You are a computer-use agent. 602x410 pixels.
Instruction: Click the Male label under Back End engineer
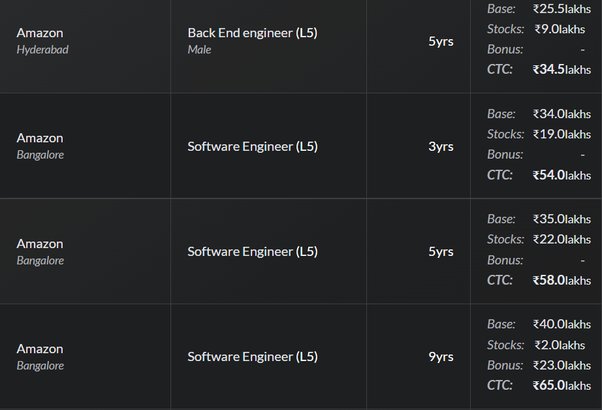pyautogui.click(x=199, y=50)
